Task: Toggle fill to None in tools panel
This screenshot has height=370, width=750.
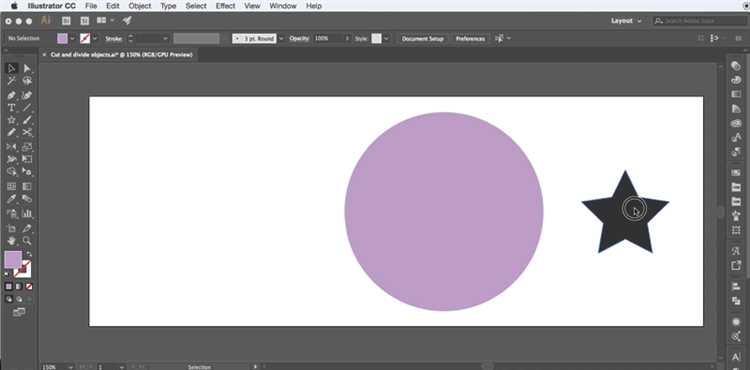Action: (x=29, y=286)
